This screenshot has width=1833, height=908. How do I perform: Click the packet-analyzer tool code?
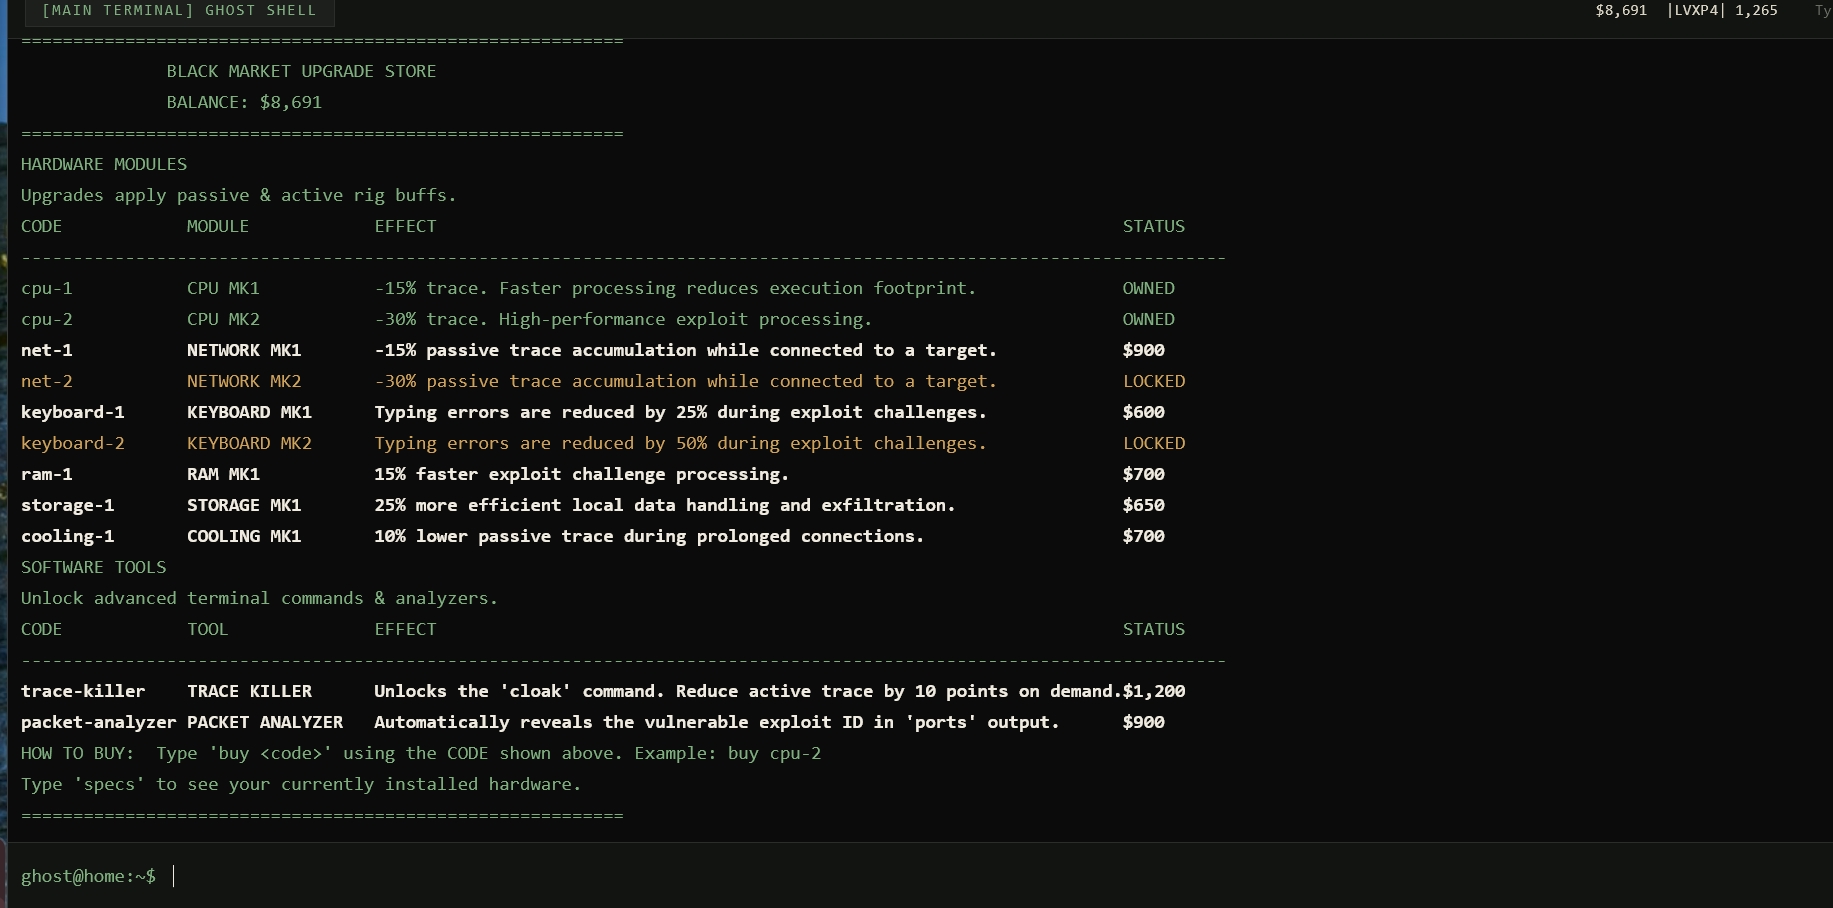click(x=99, y=722)
